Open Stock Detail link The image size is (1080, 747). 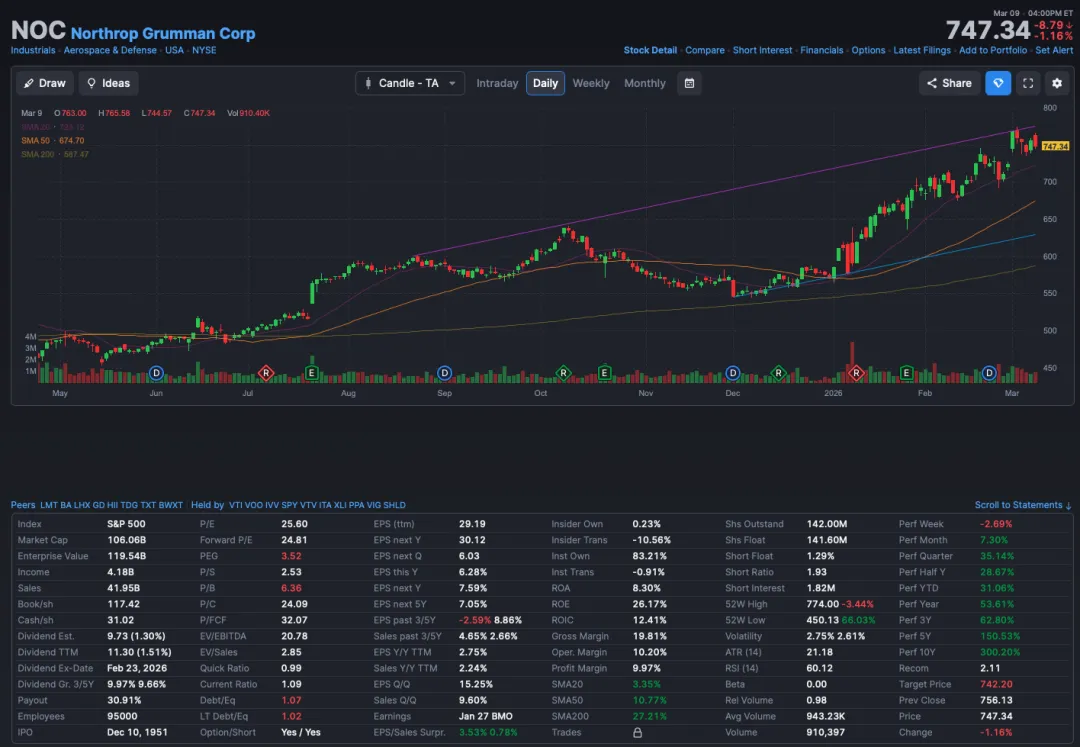pyautogui.click(x=650, y=50)
